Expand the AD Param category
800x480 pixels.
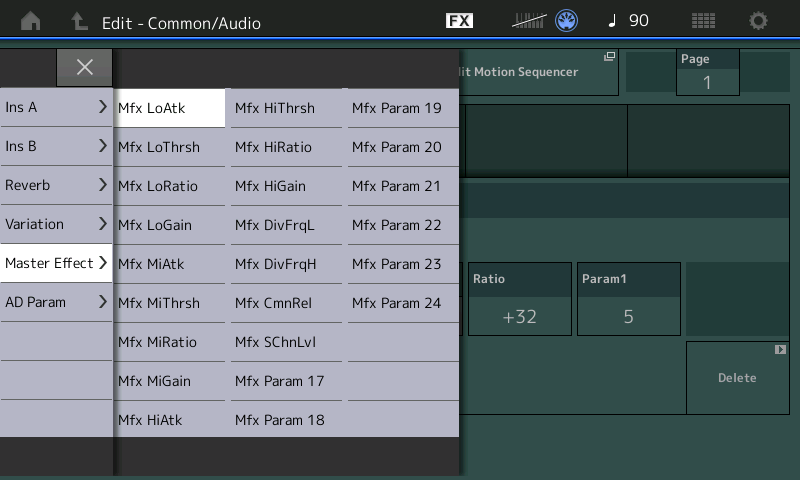(x=56, y=302)
